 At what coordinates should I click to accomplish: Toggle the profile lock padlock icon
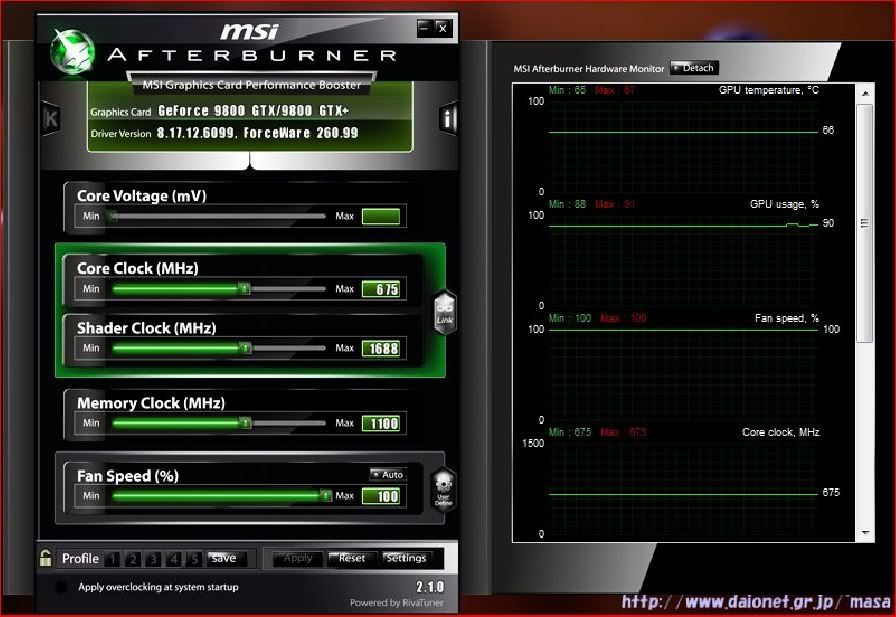(46, 558)
